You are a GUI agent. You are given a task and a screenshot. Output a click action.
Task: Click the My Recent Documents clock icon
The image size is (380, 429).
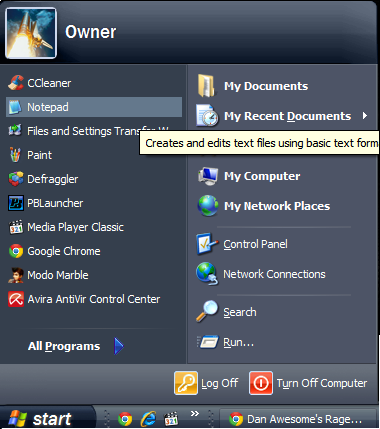click(207, 115)
